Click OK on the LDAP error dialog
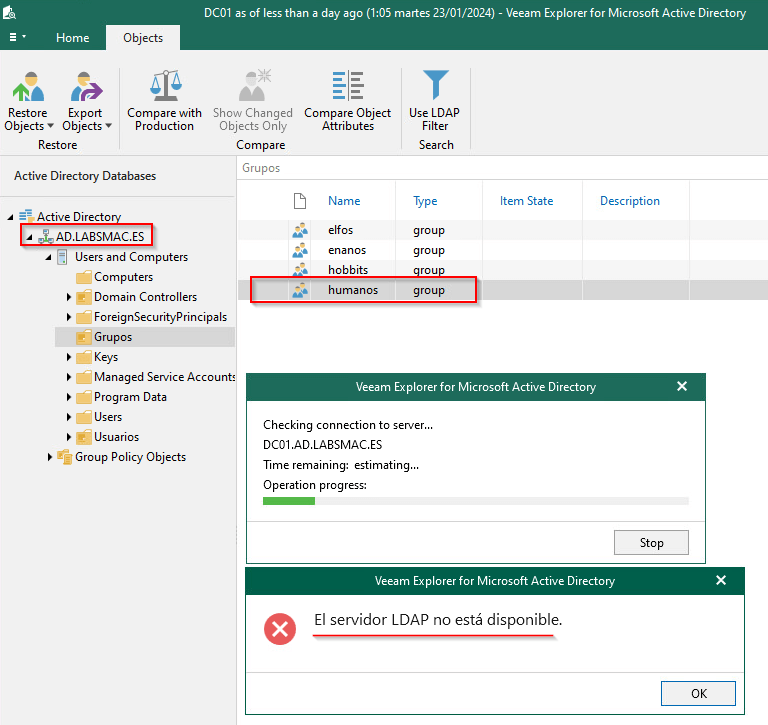This screenshot has width=768, height=725. click(x=698, y=693)
